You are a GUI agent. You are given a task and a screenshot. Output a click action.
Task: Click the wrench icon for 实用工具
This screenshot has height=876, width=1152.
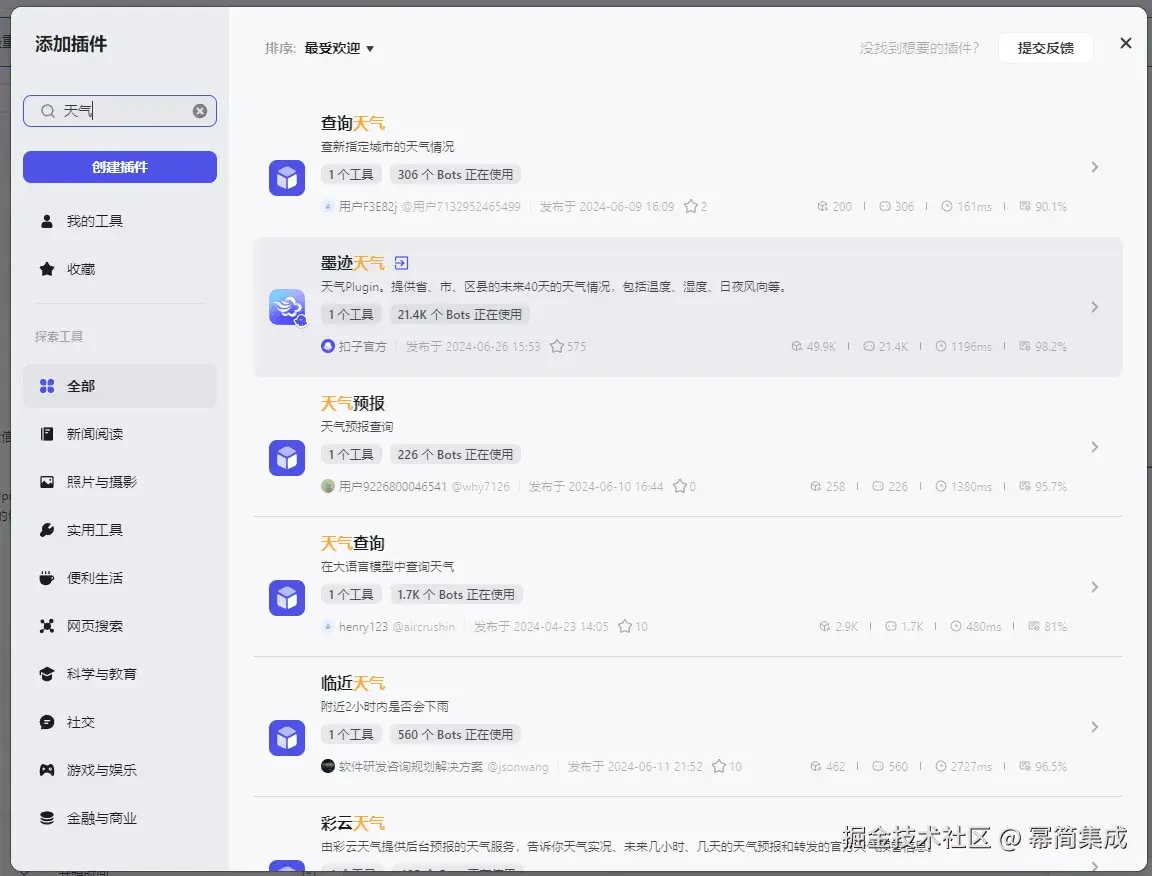[x=47, y=529]
